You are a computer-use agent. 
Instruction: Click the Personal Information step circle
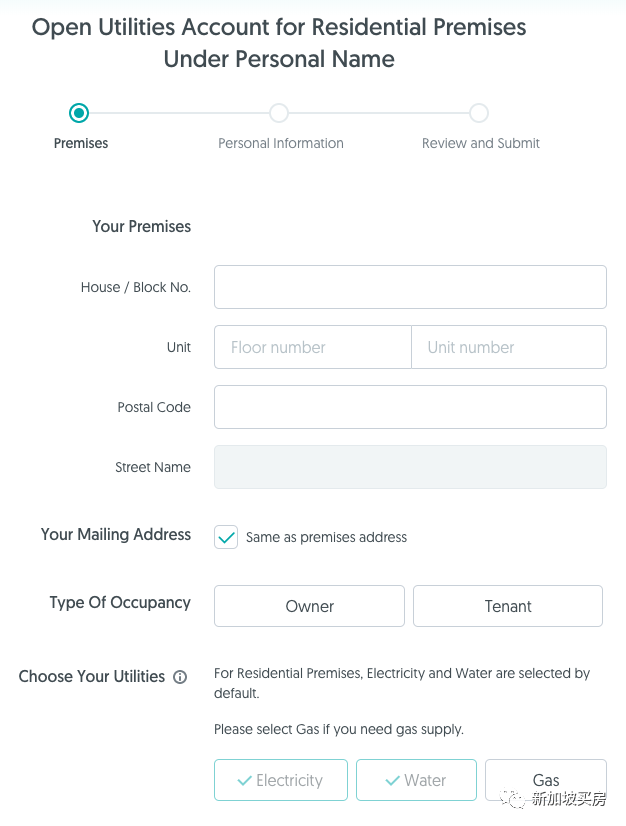pos(279,113)
